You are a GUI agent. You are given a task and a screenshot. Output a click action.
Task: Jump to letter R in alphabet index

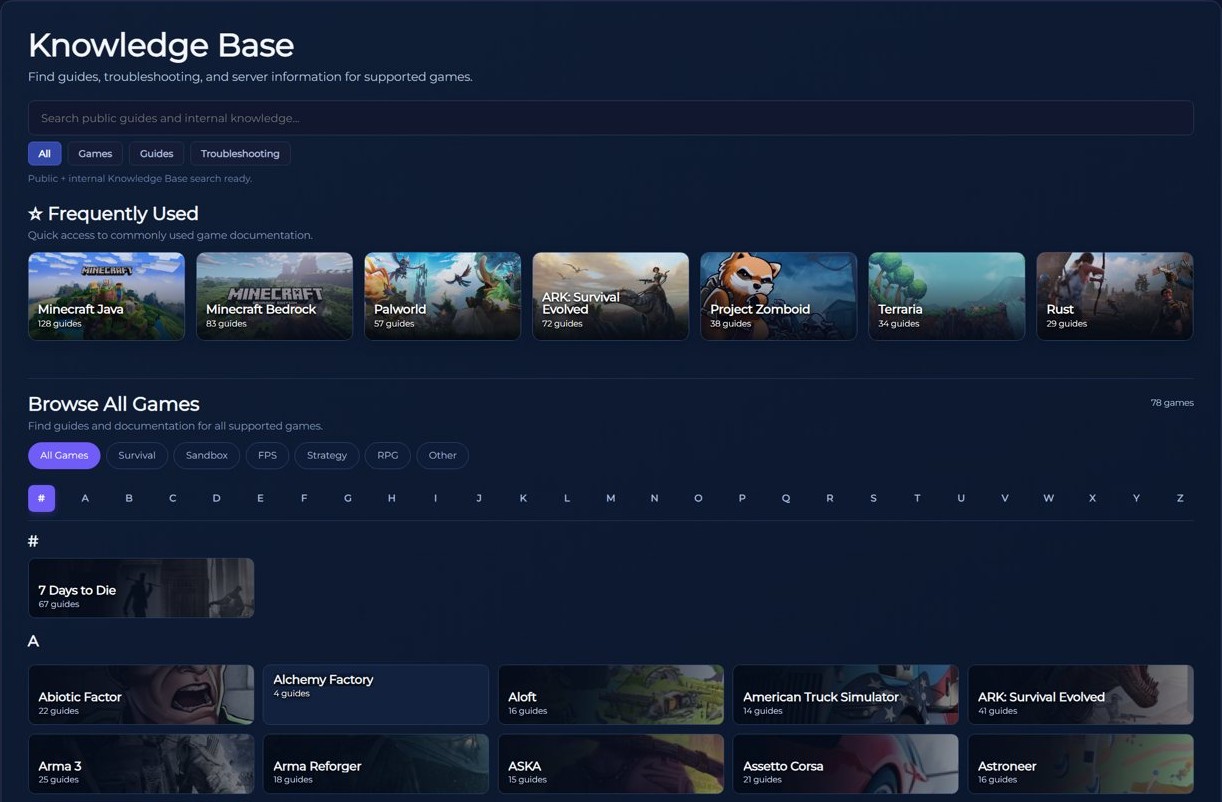tap(829, 498)
